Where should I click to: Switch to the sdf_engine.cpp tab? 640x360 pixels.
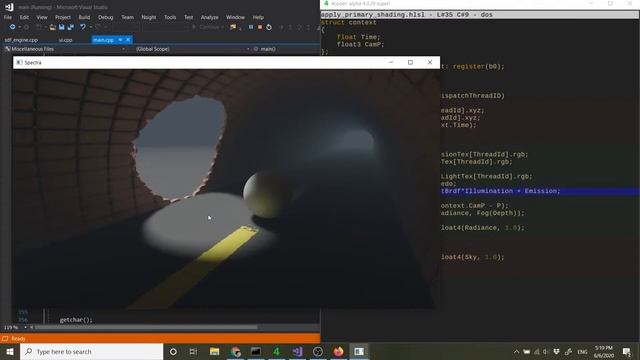click(x=21, y=40)
